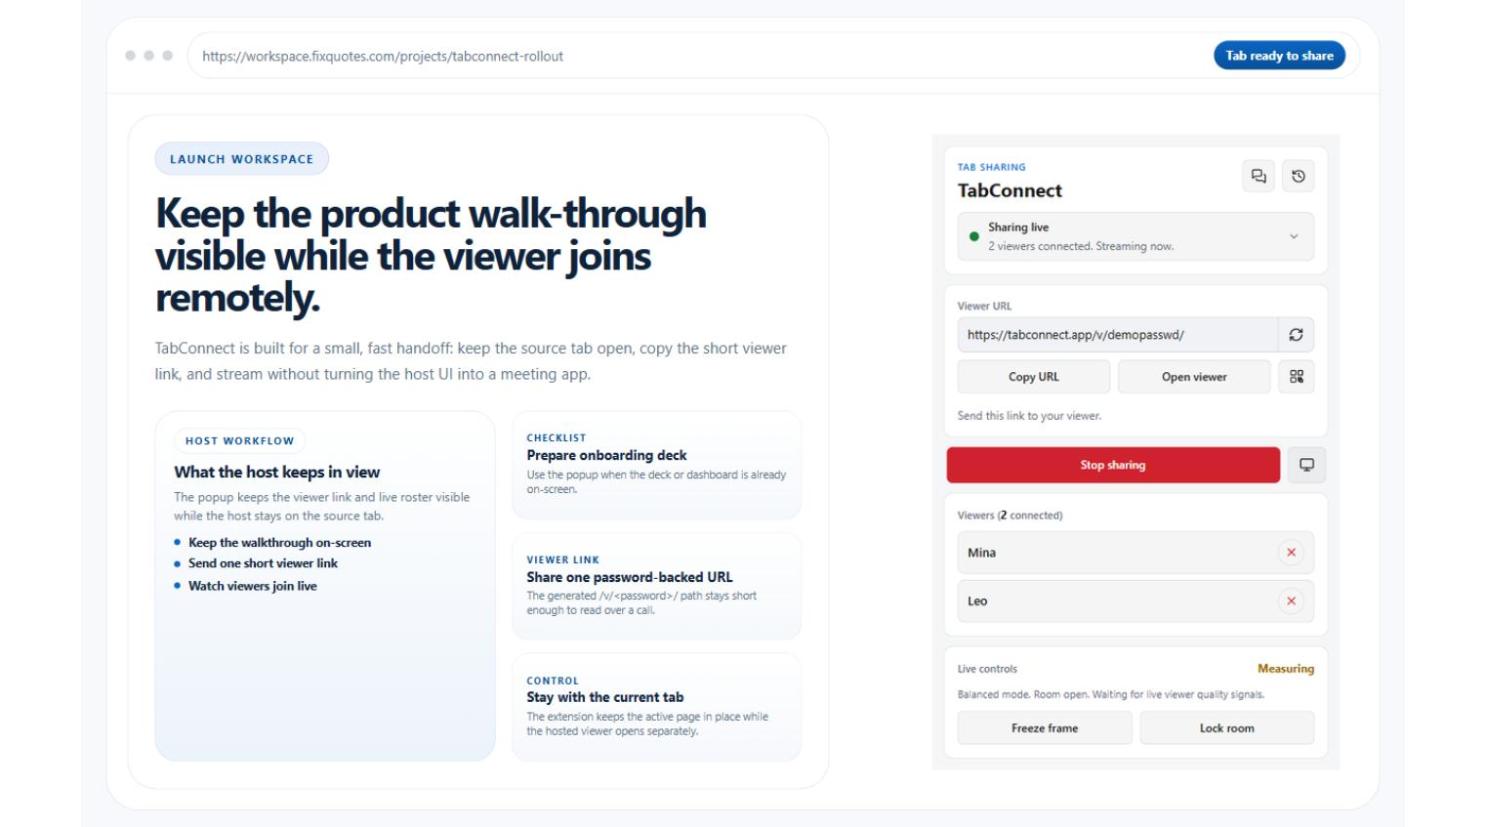Image resolution: width=1486 pixels, height=827 pixels.
Task: Open the Share one password-backed URL card
Action: coord(656,586)
